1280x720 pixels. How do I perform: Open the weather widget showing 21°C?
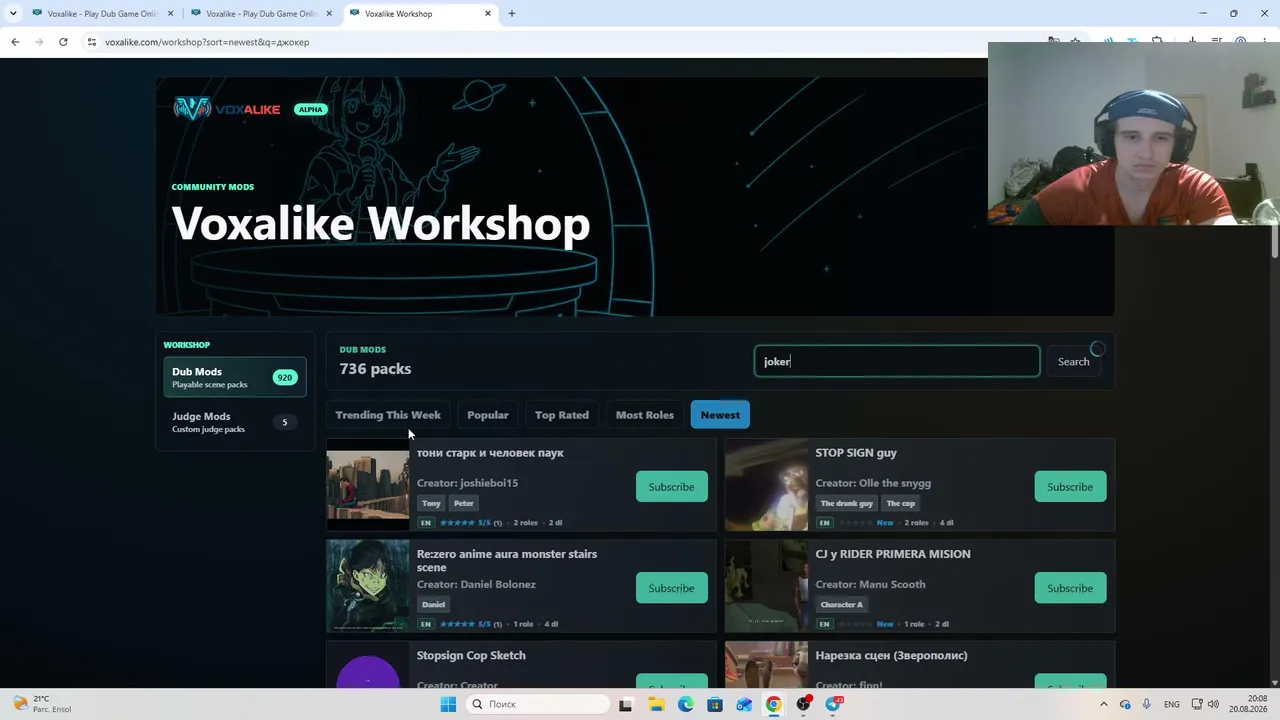[40, 704]
